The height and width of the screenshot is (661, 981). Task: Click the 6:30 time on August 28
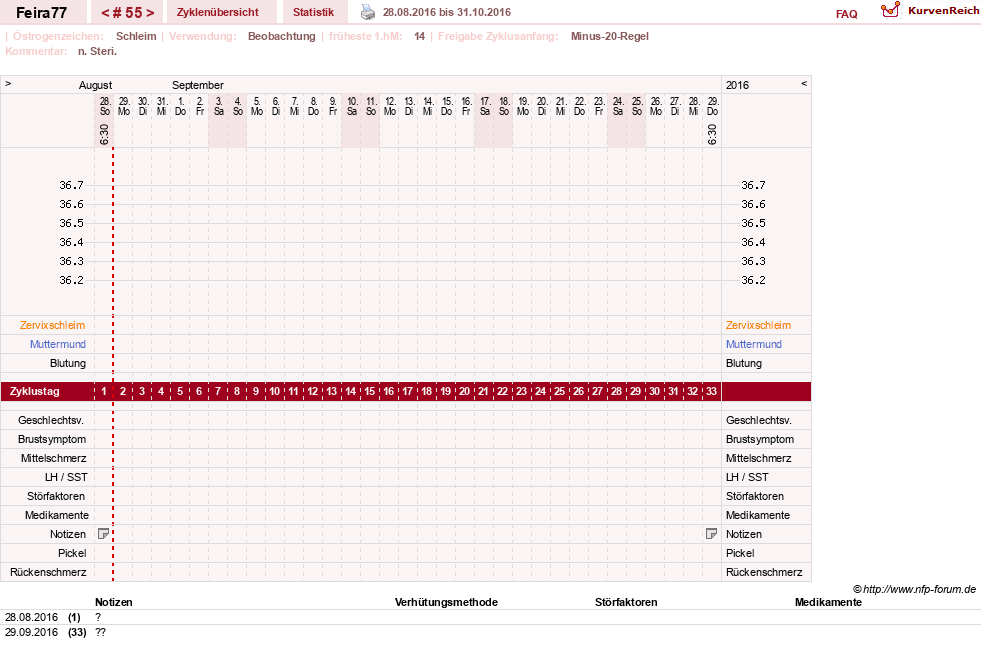104,134
